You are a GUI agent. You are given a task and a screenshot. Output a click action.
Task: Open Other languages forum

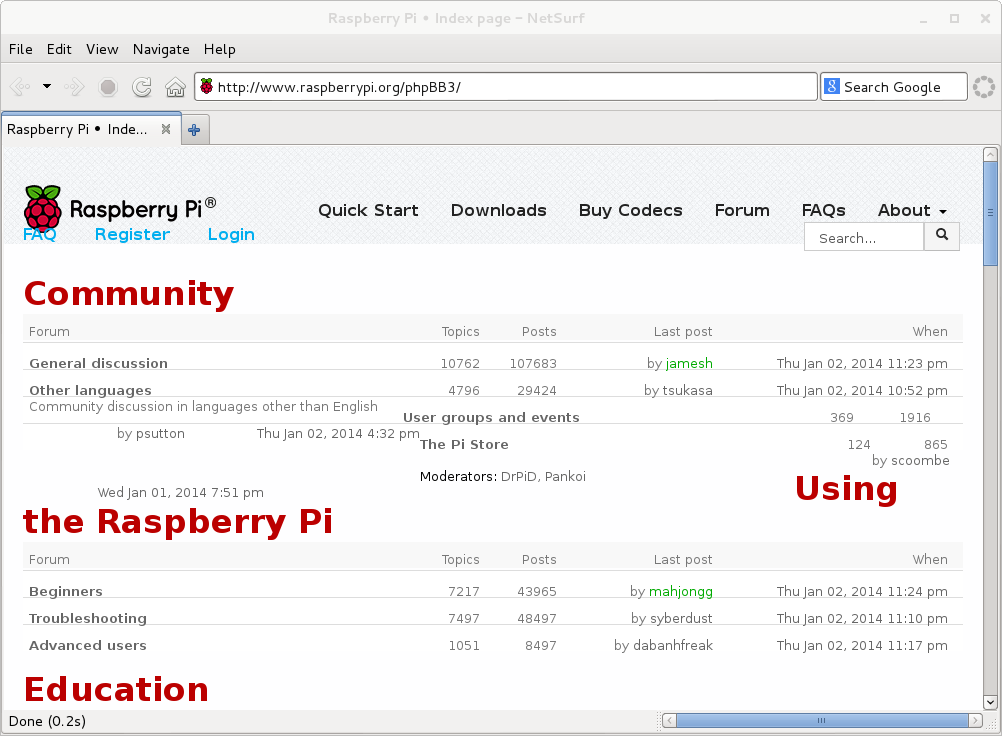[x=90, y=390]
